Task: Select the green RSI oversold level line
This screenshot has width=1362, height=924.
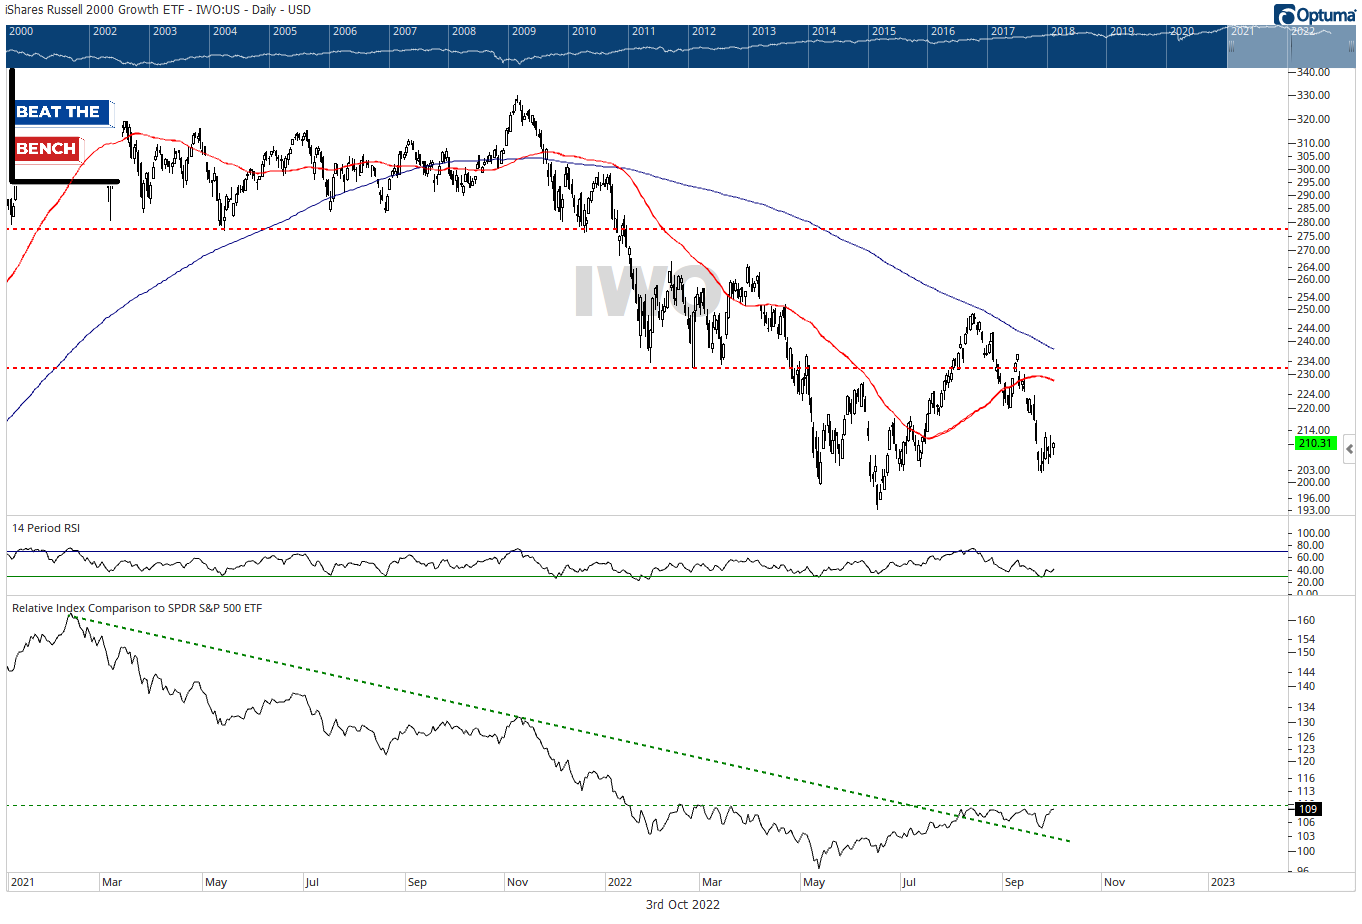Action: click(647, 576)
